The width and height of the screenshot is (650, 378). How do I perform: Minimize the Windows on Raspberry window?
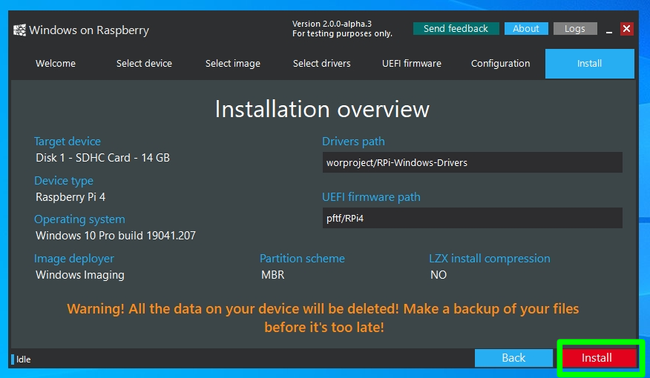[609, 29]
